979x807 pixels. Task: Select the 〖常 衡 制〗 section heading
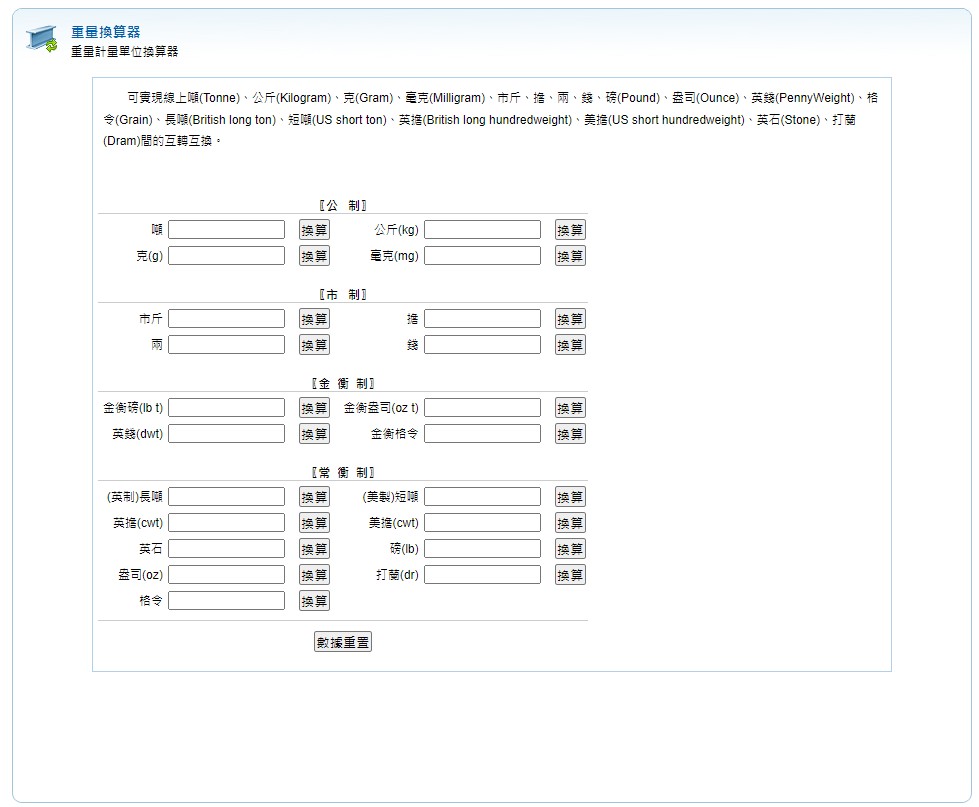click(343, 472)
